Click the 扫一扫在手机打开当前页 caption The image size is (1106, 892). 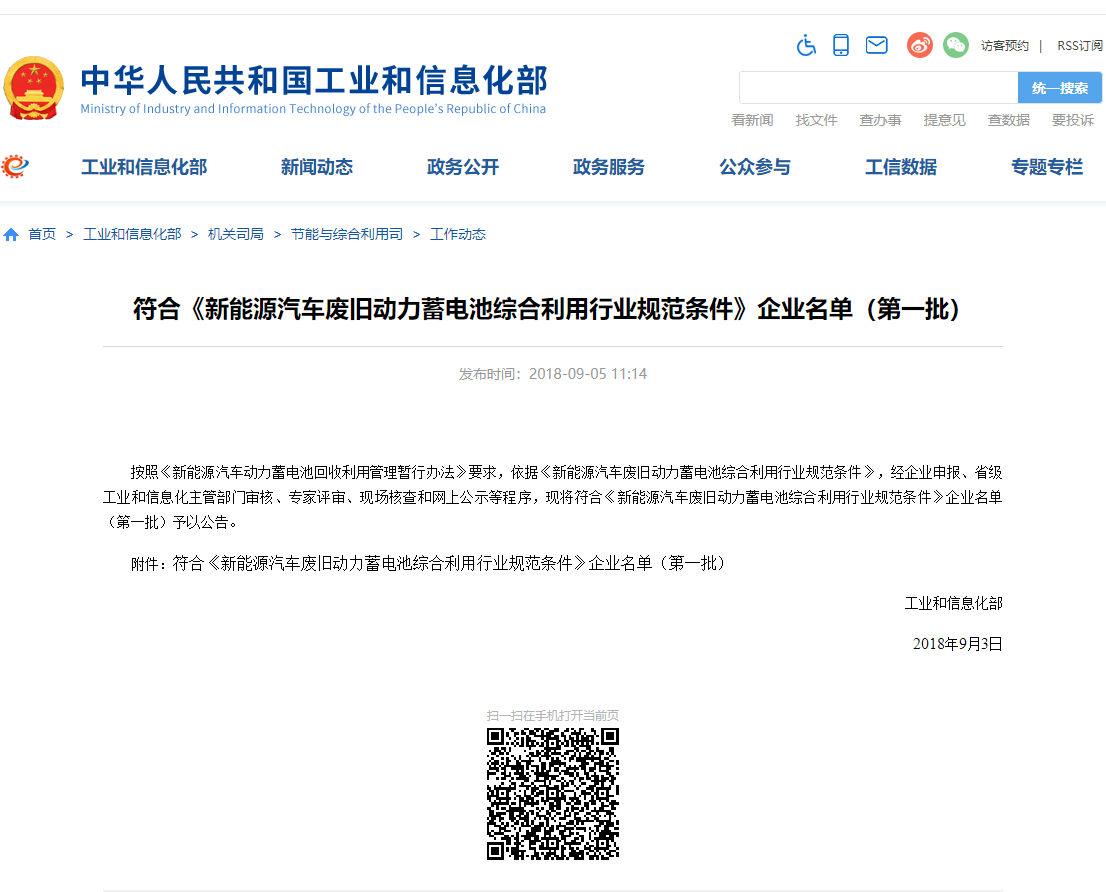pyautogui.click(x=553, y=716)
